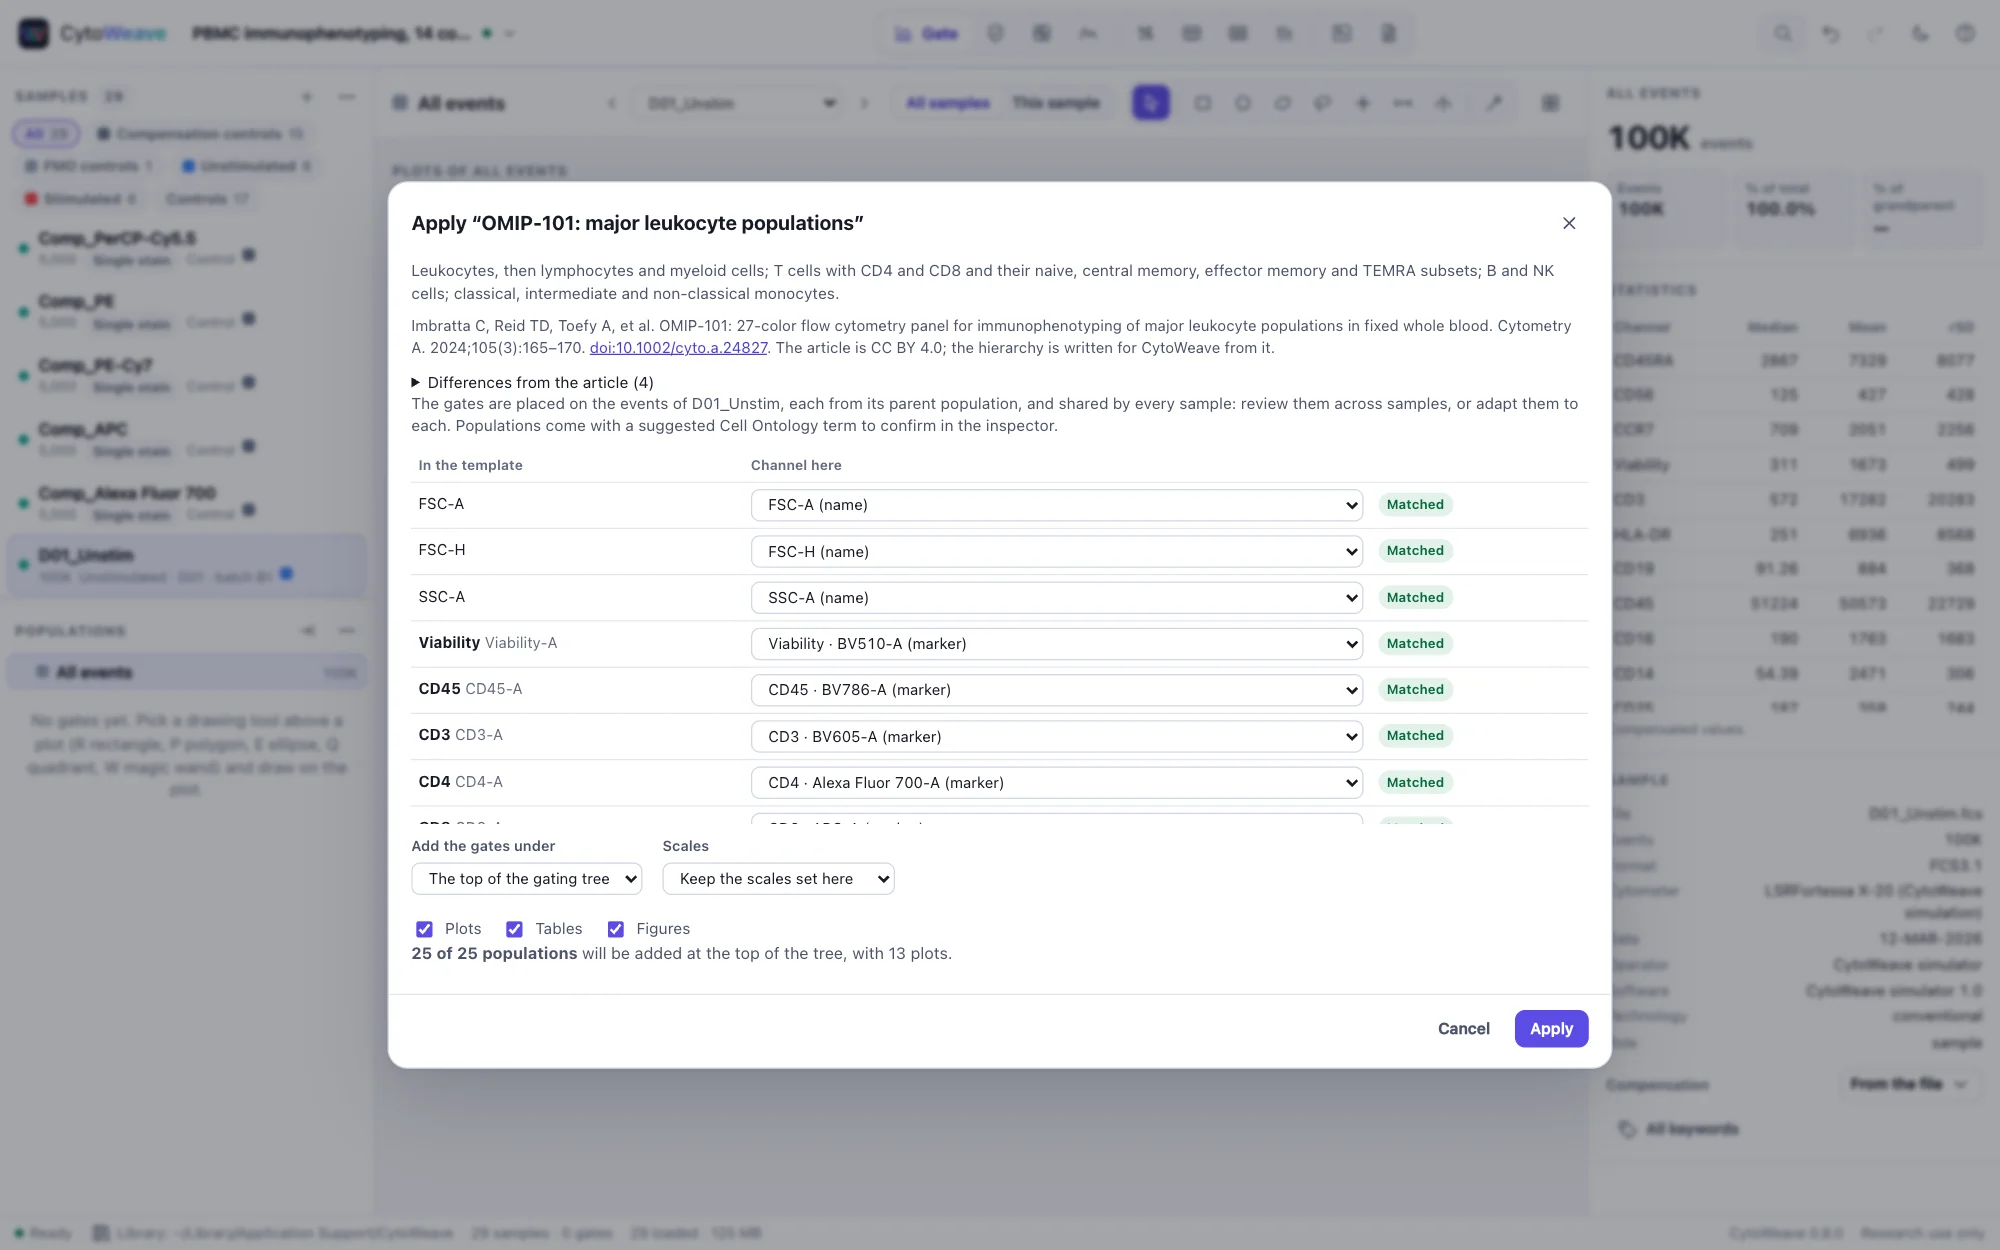Open the FSC-H channel dropdown

[x=1056, y=551]
